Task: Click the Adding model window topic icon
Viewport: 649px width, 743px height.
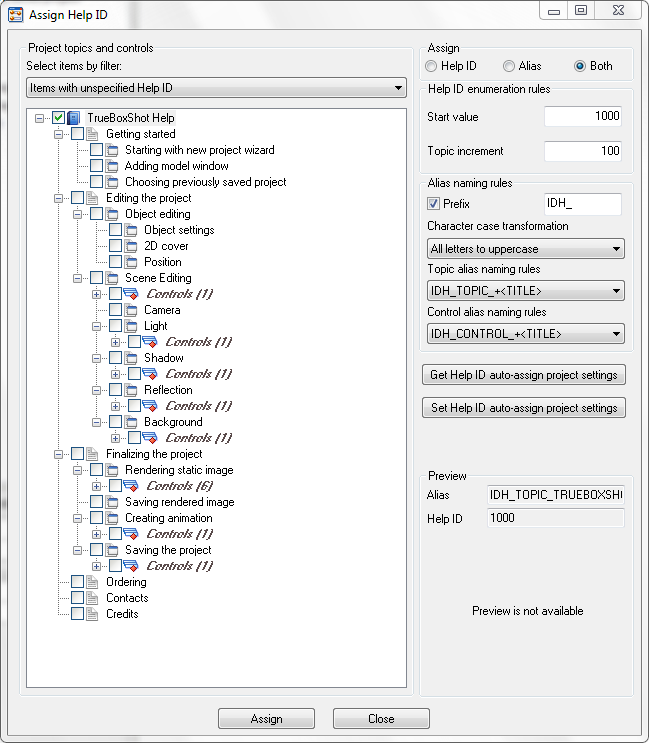Action: 112,166
